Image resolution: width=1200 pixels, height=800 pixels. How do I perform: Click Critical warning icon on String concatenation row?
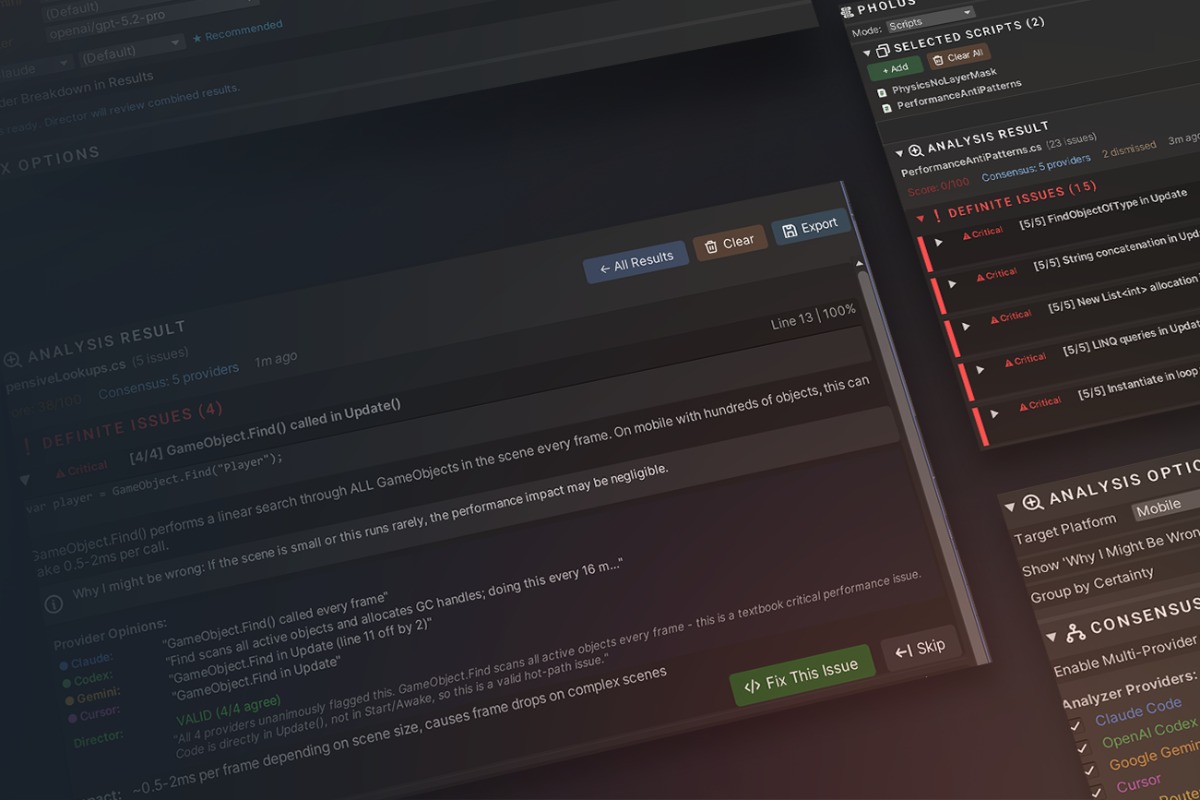coord(980,276)
